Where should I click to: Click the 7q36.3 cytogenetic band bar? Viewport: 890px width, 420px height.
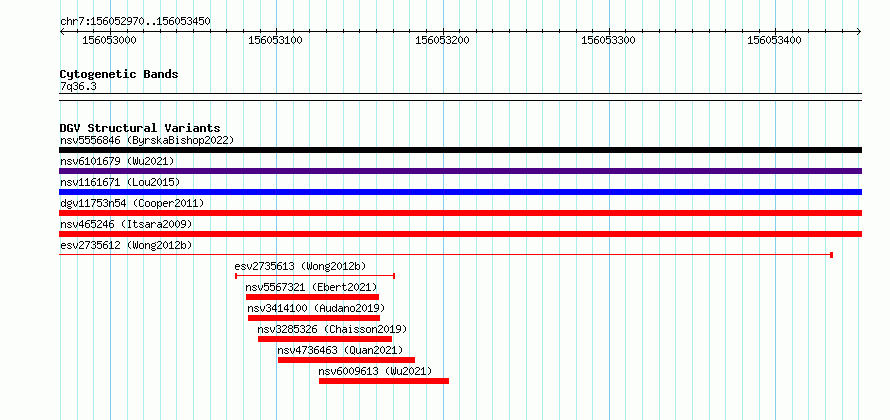click(460, 97)
